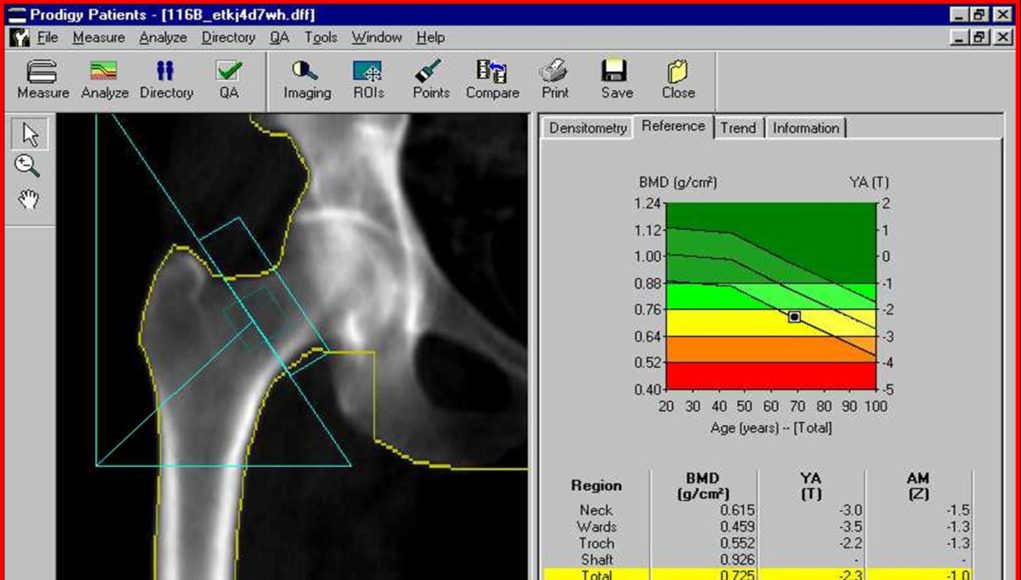1021x580 pixels.
Task: Click the Wards T-score -3.5
Action: tap(850, 527)
